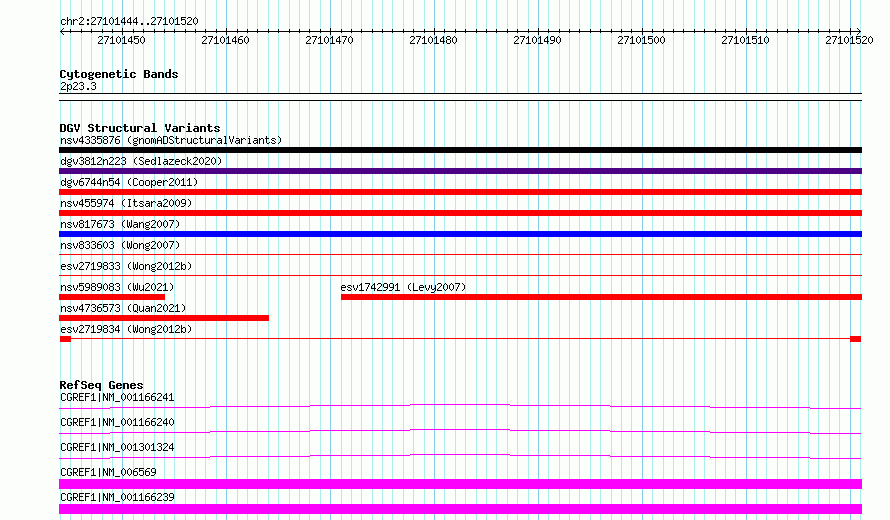This screenshot has height=520, width=890.
Task: Click the red nsv4736573 variant bar
Action: (x=164, y=318)
